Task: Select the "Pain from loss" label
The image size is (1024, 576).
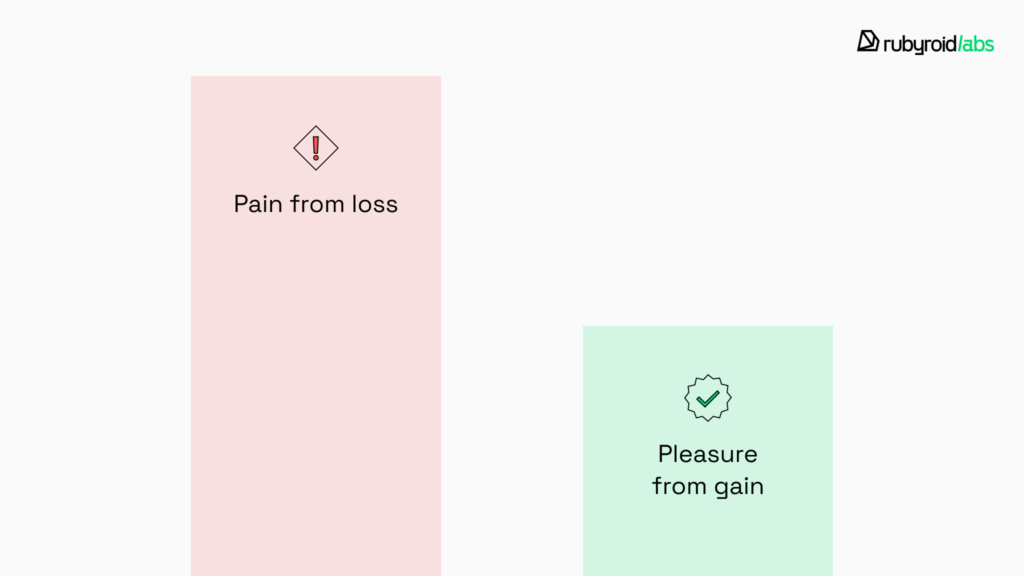Action: coord(316,204)
